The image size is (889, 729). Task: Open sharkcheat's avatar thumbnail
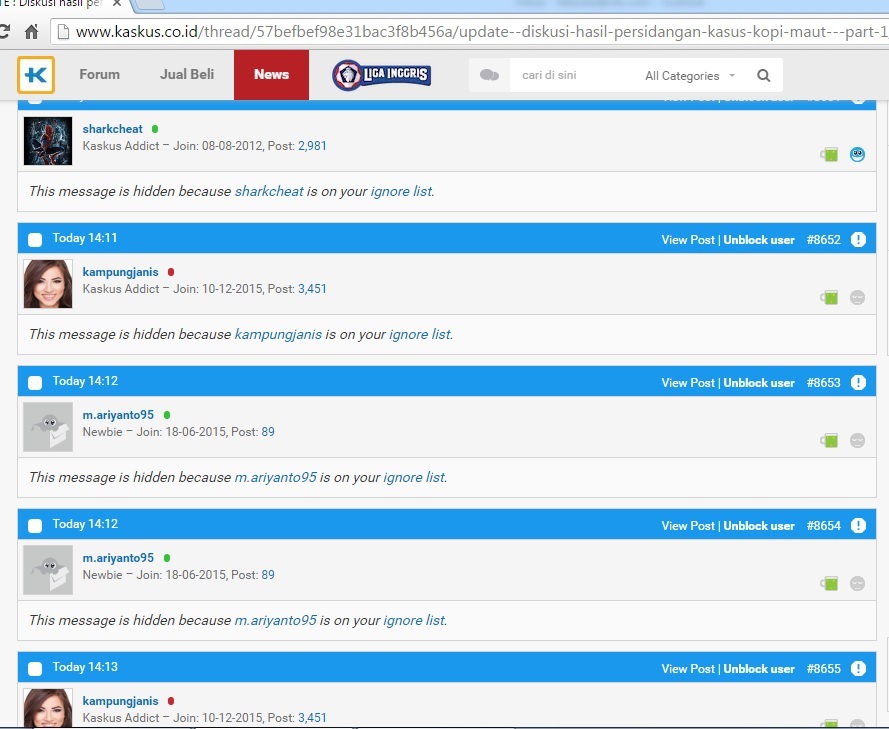click(x=48, y=141)
